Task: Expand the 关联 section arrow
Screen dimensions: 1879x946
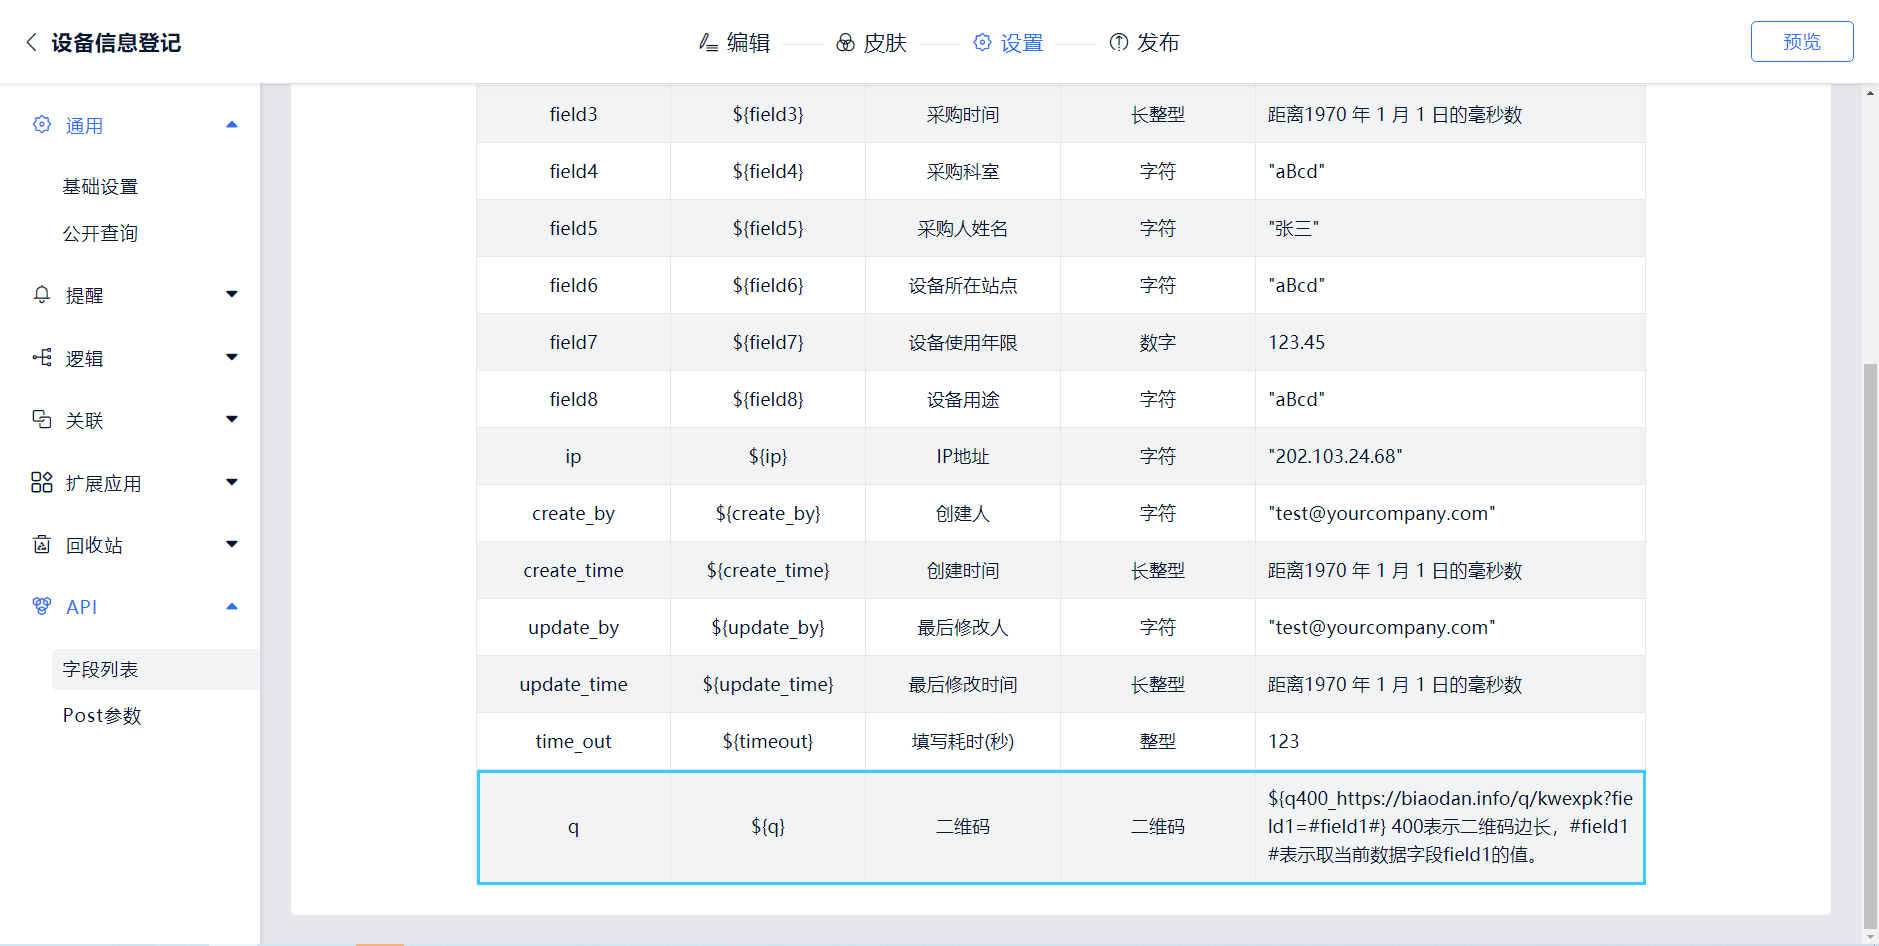Action: click(x=232, y=420)
